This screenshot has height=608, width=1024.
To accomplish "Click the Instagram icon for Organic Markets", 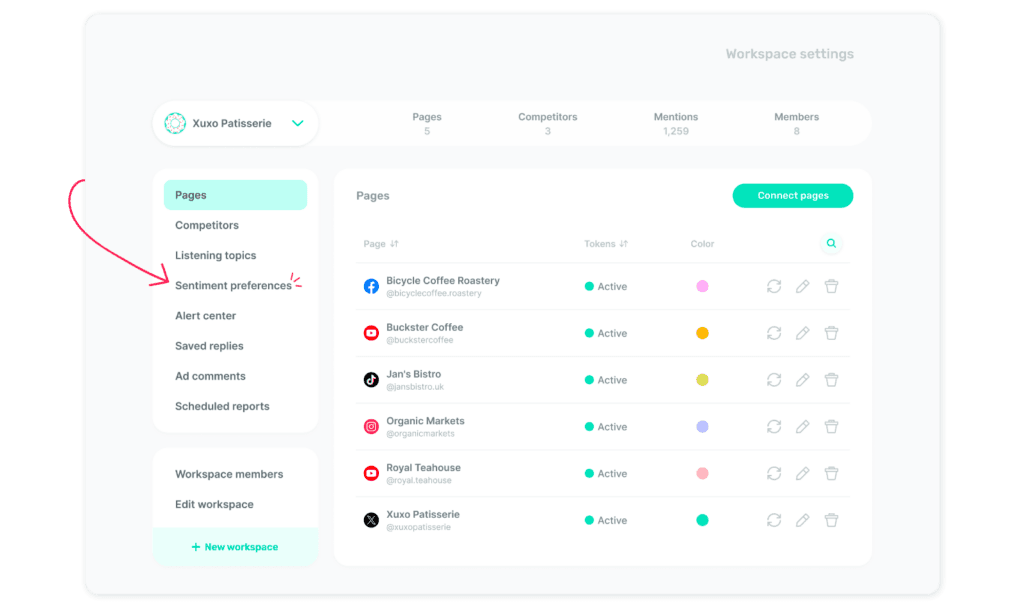I will pyautogui.click(x=371, y=426).
